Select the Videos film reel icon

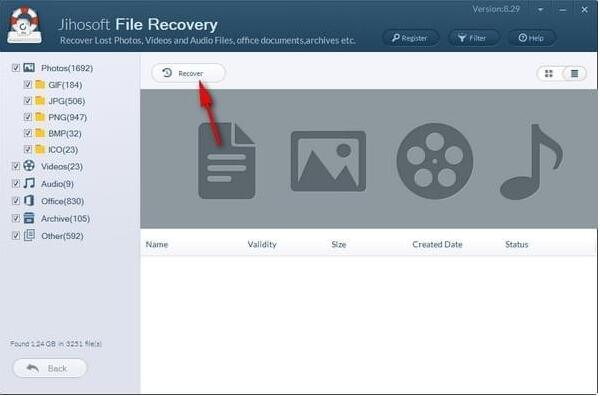click(x=29, y=166)
